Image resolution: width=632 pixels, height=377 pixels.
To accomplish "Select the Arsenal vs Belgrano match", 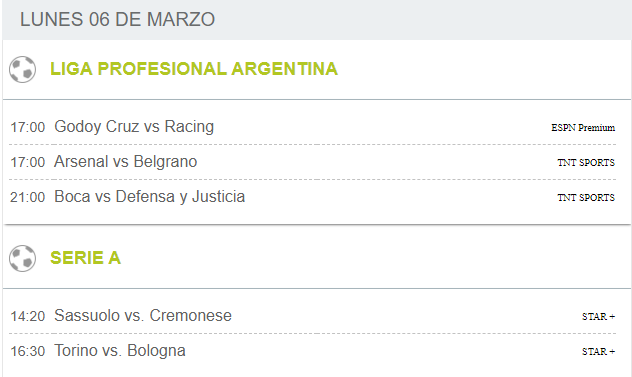I will (125, 162).
